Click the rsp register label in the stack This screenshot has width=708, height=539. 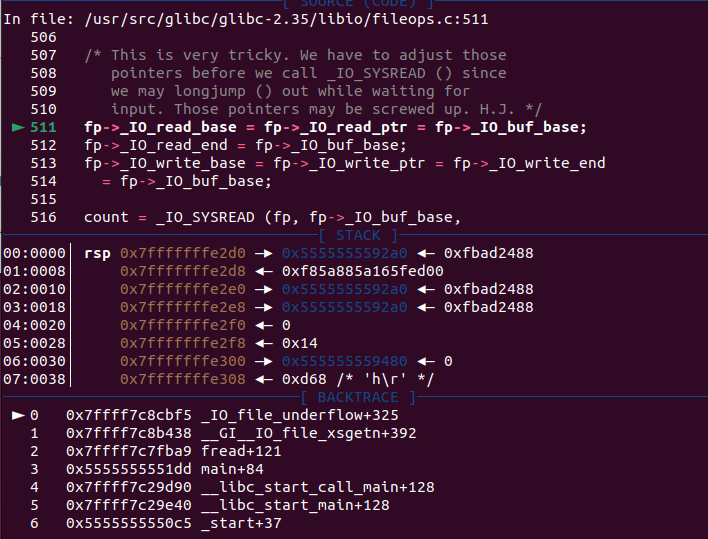click(97, 253)
